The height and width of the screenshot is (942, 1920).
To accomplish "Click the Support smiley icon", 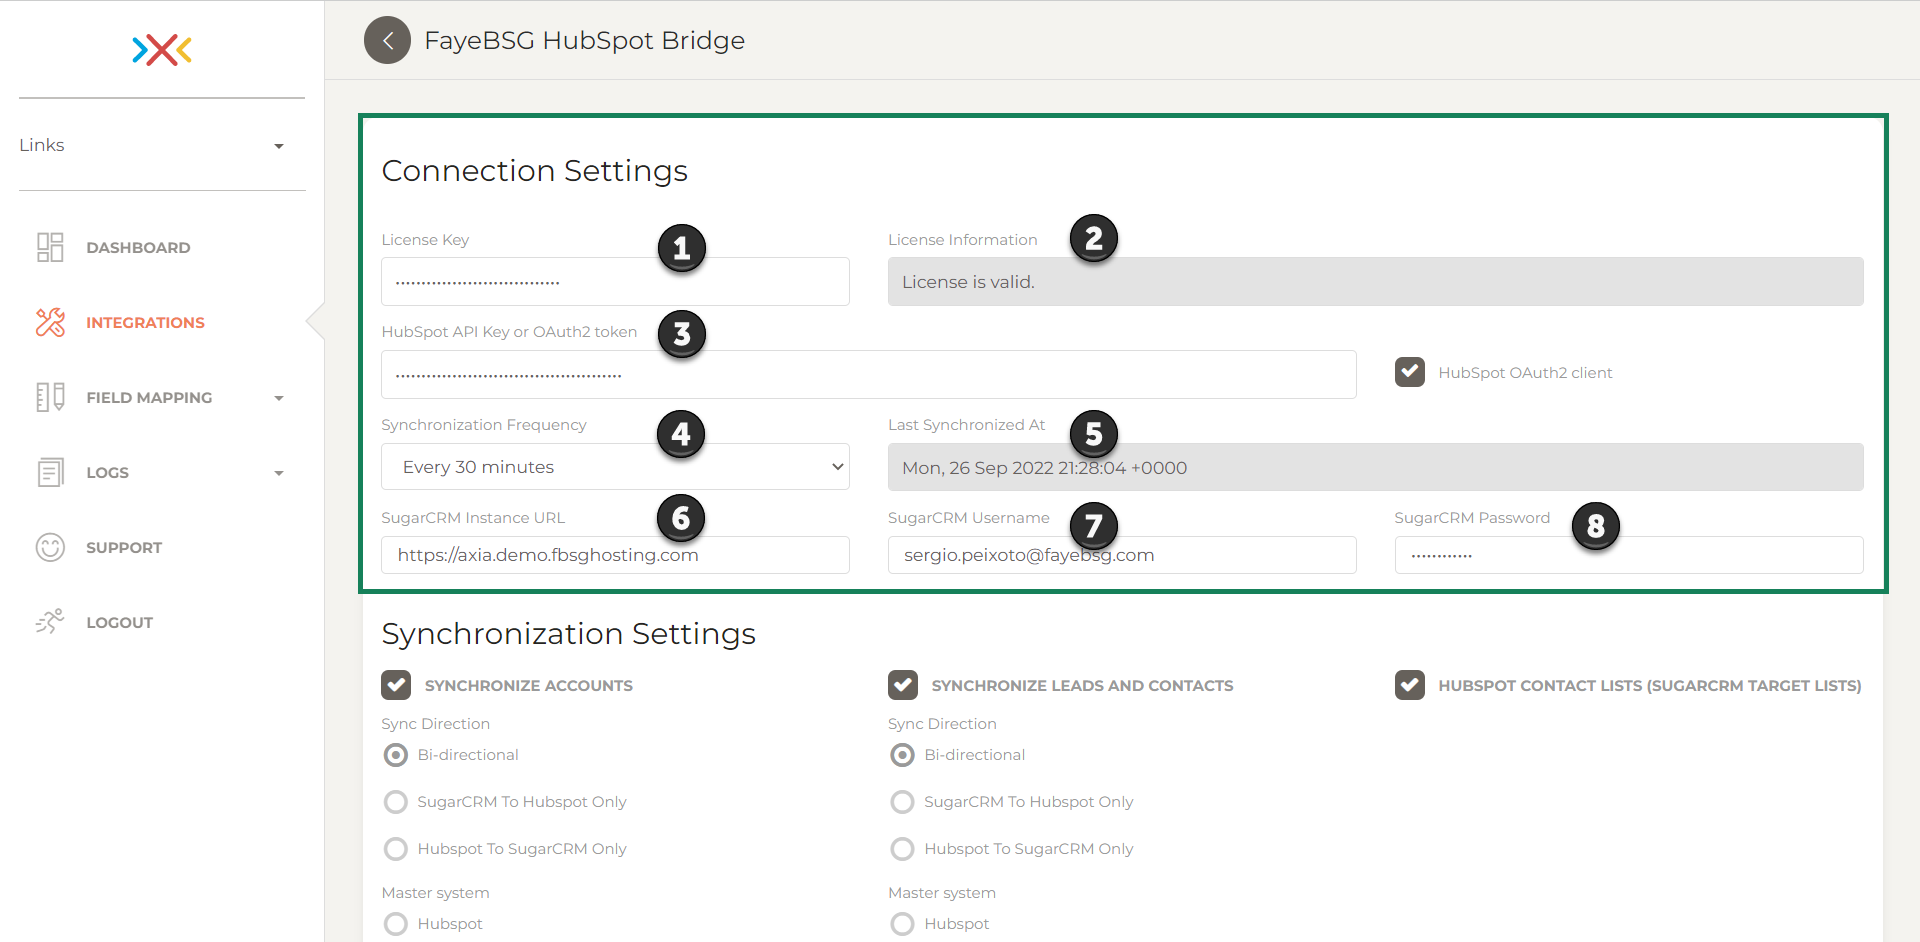I will coord(50,547).
